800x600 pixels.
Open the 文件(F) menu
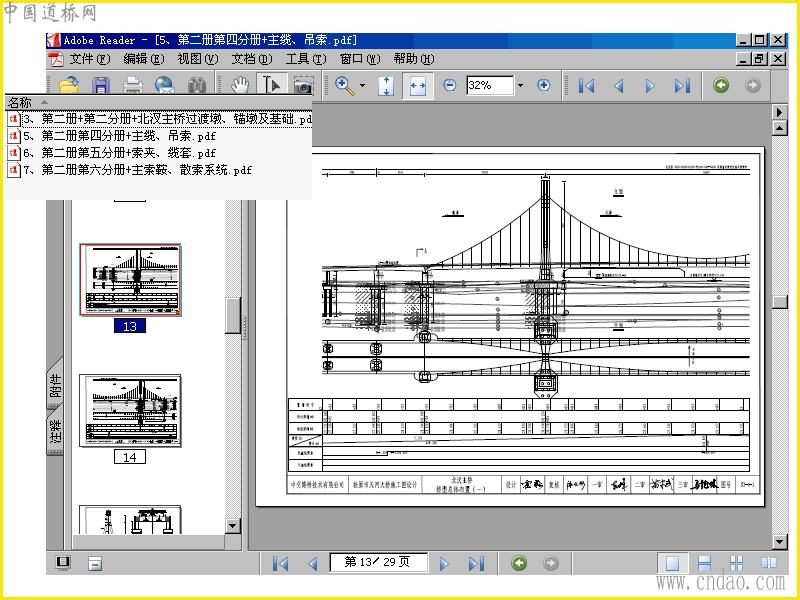[90, 59]
